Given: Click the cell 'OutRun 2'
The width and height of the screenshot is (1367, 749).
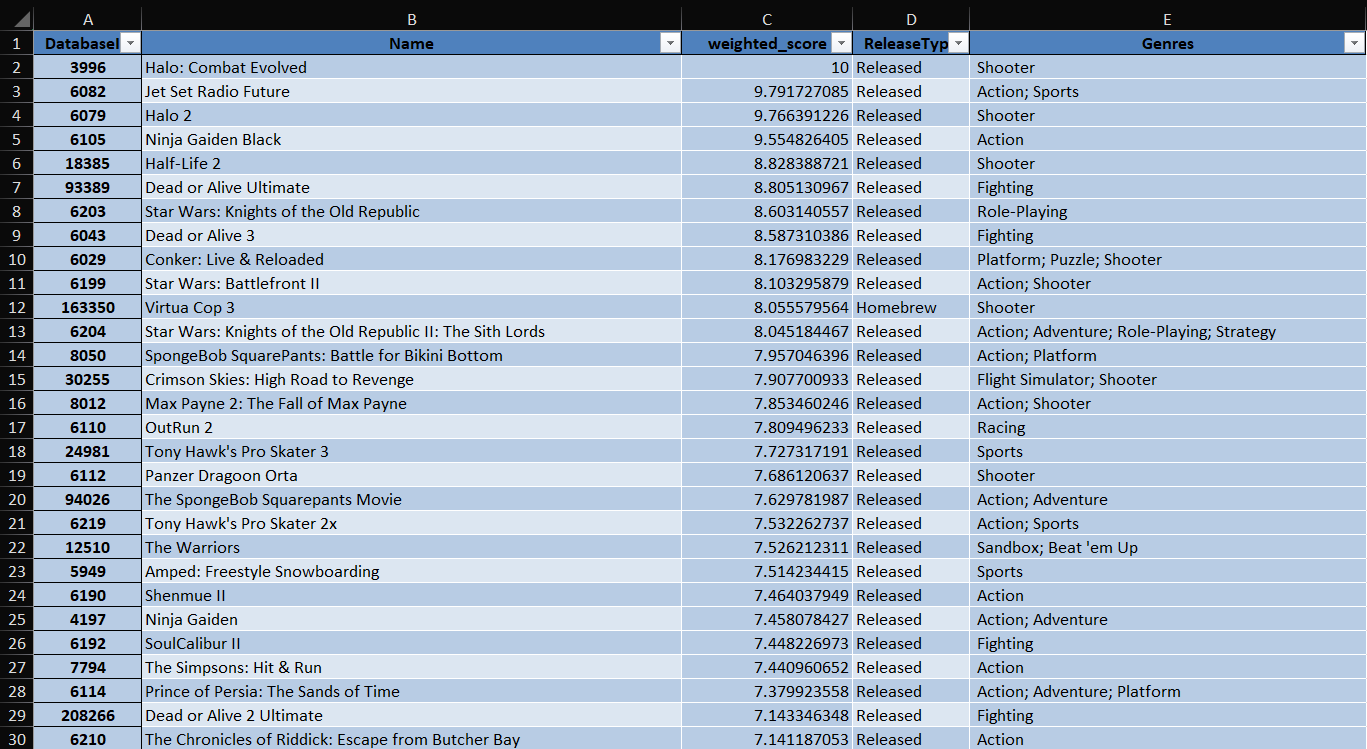Looking at the screenshot, I should click(x=412, y=427).
